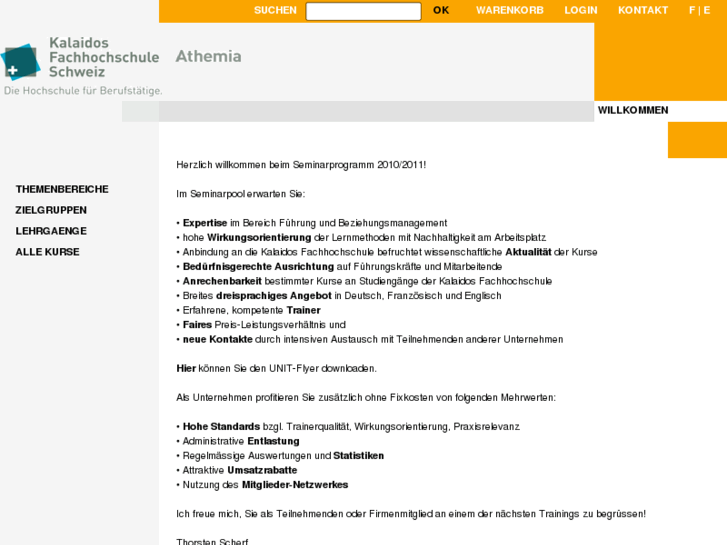Click the 'Im Seminarpool erwarten Sie:' line
Image resolution: width=727 pixels, height=545 pixels.
[x=241, y=194]
